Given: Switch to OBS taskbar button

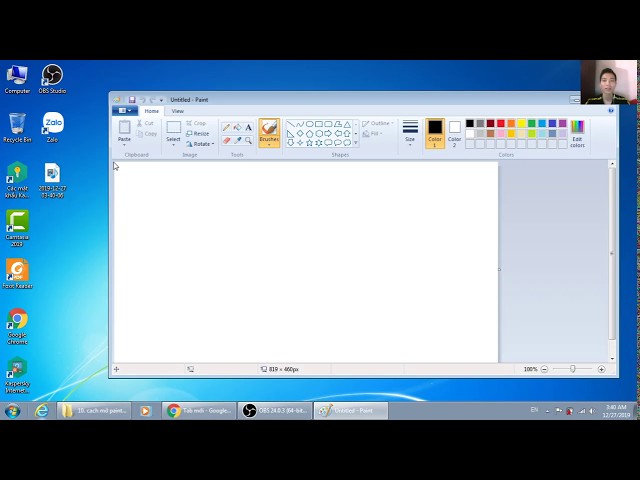Looking at the screenshot, I should pos(275,411).
